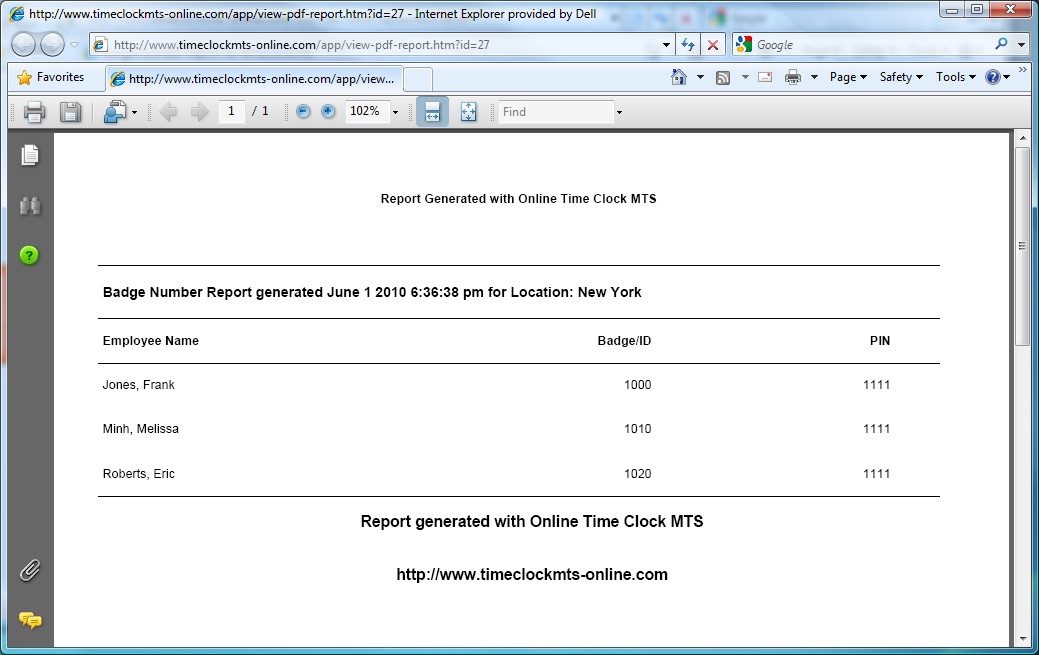Click the Google search magnifier icon
The width and height of the screenshot is (1039, 655).
[1001, 44]
